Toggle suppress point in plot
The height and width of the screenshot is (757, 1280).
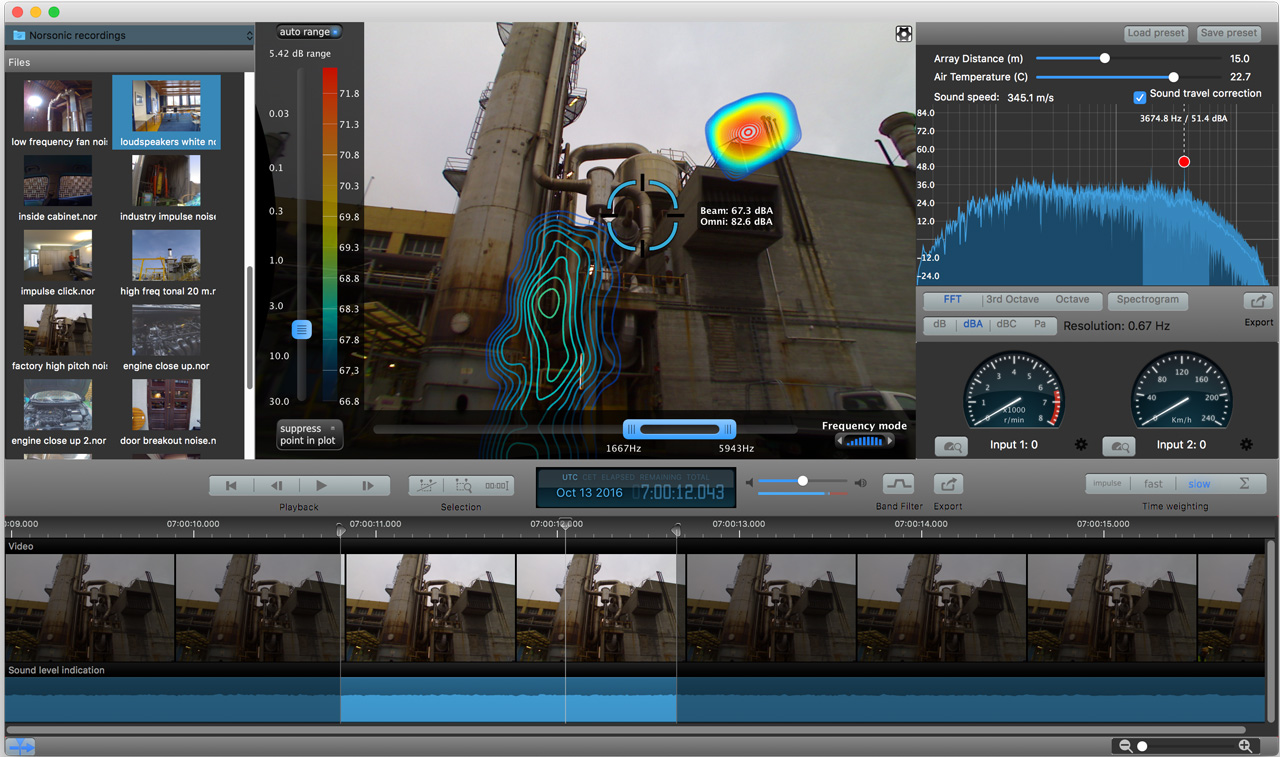pyautogui.click(x=309, y=434)
